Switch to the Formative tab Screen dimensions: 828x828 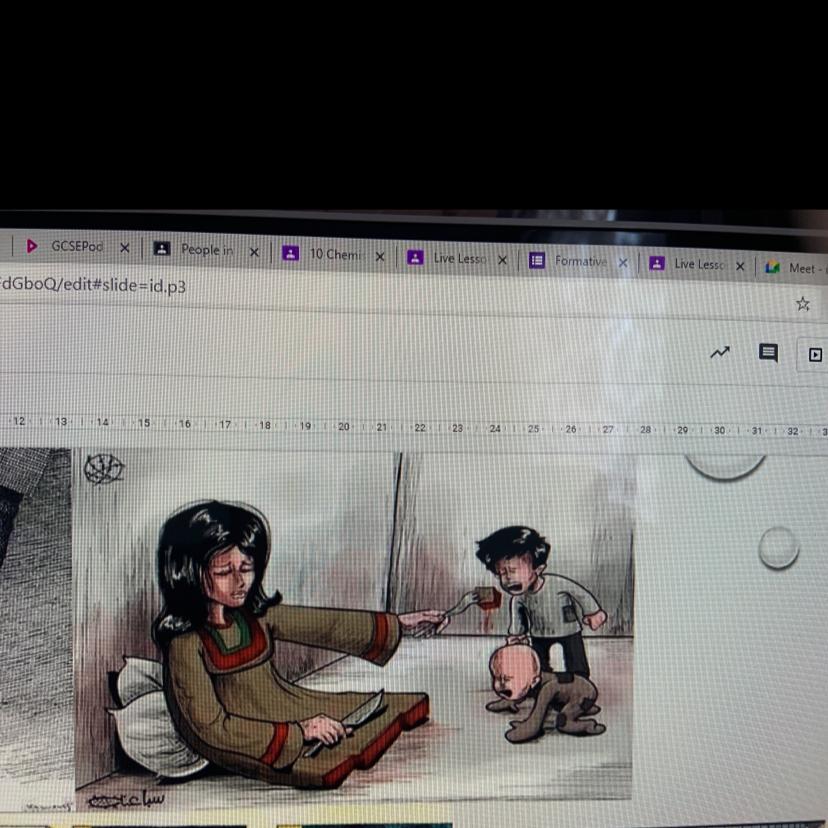(580, 261)
